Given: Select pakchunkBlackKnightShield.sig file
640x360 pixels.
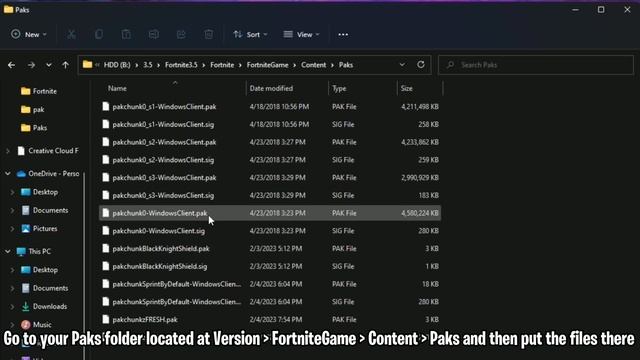Looking at the screenshot, I should [x=270, y=267].
